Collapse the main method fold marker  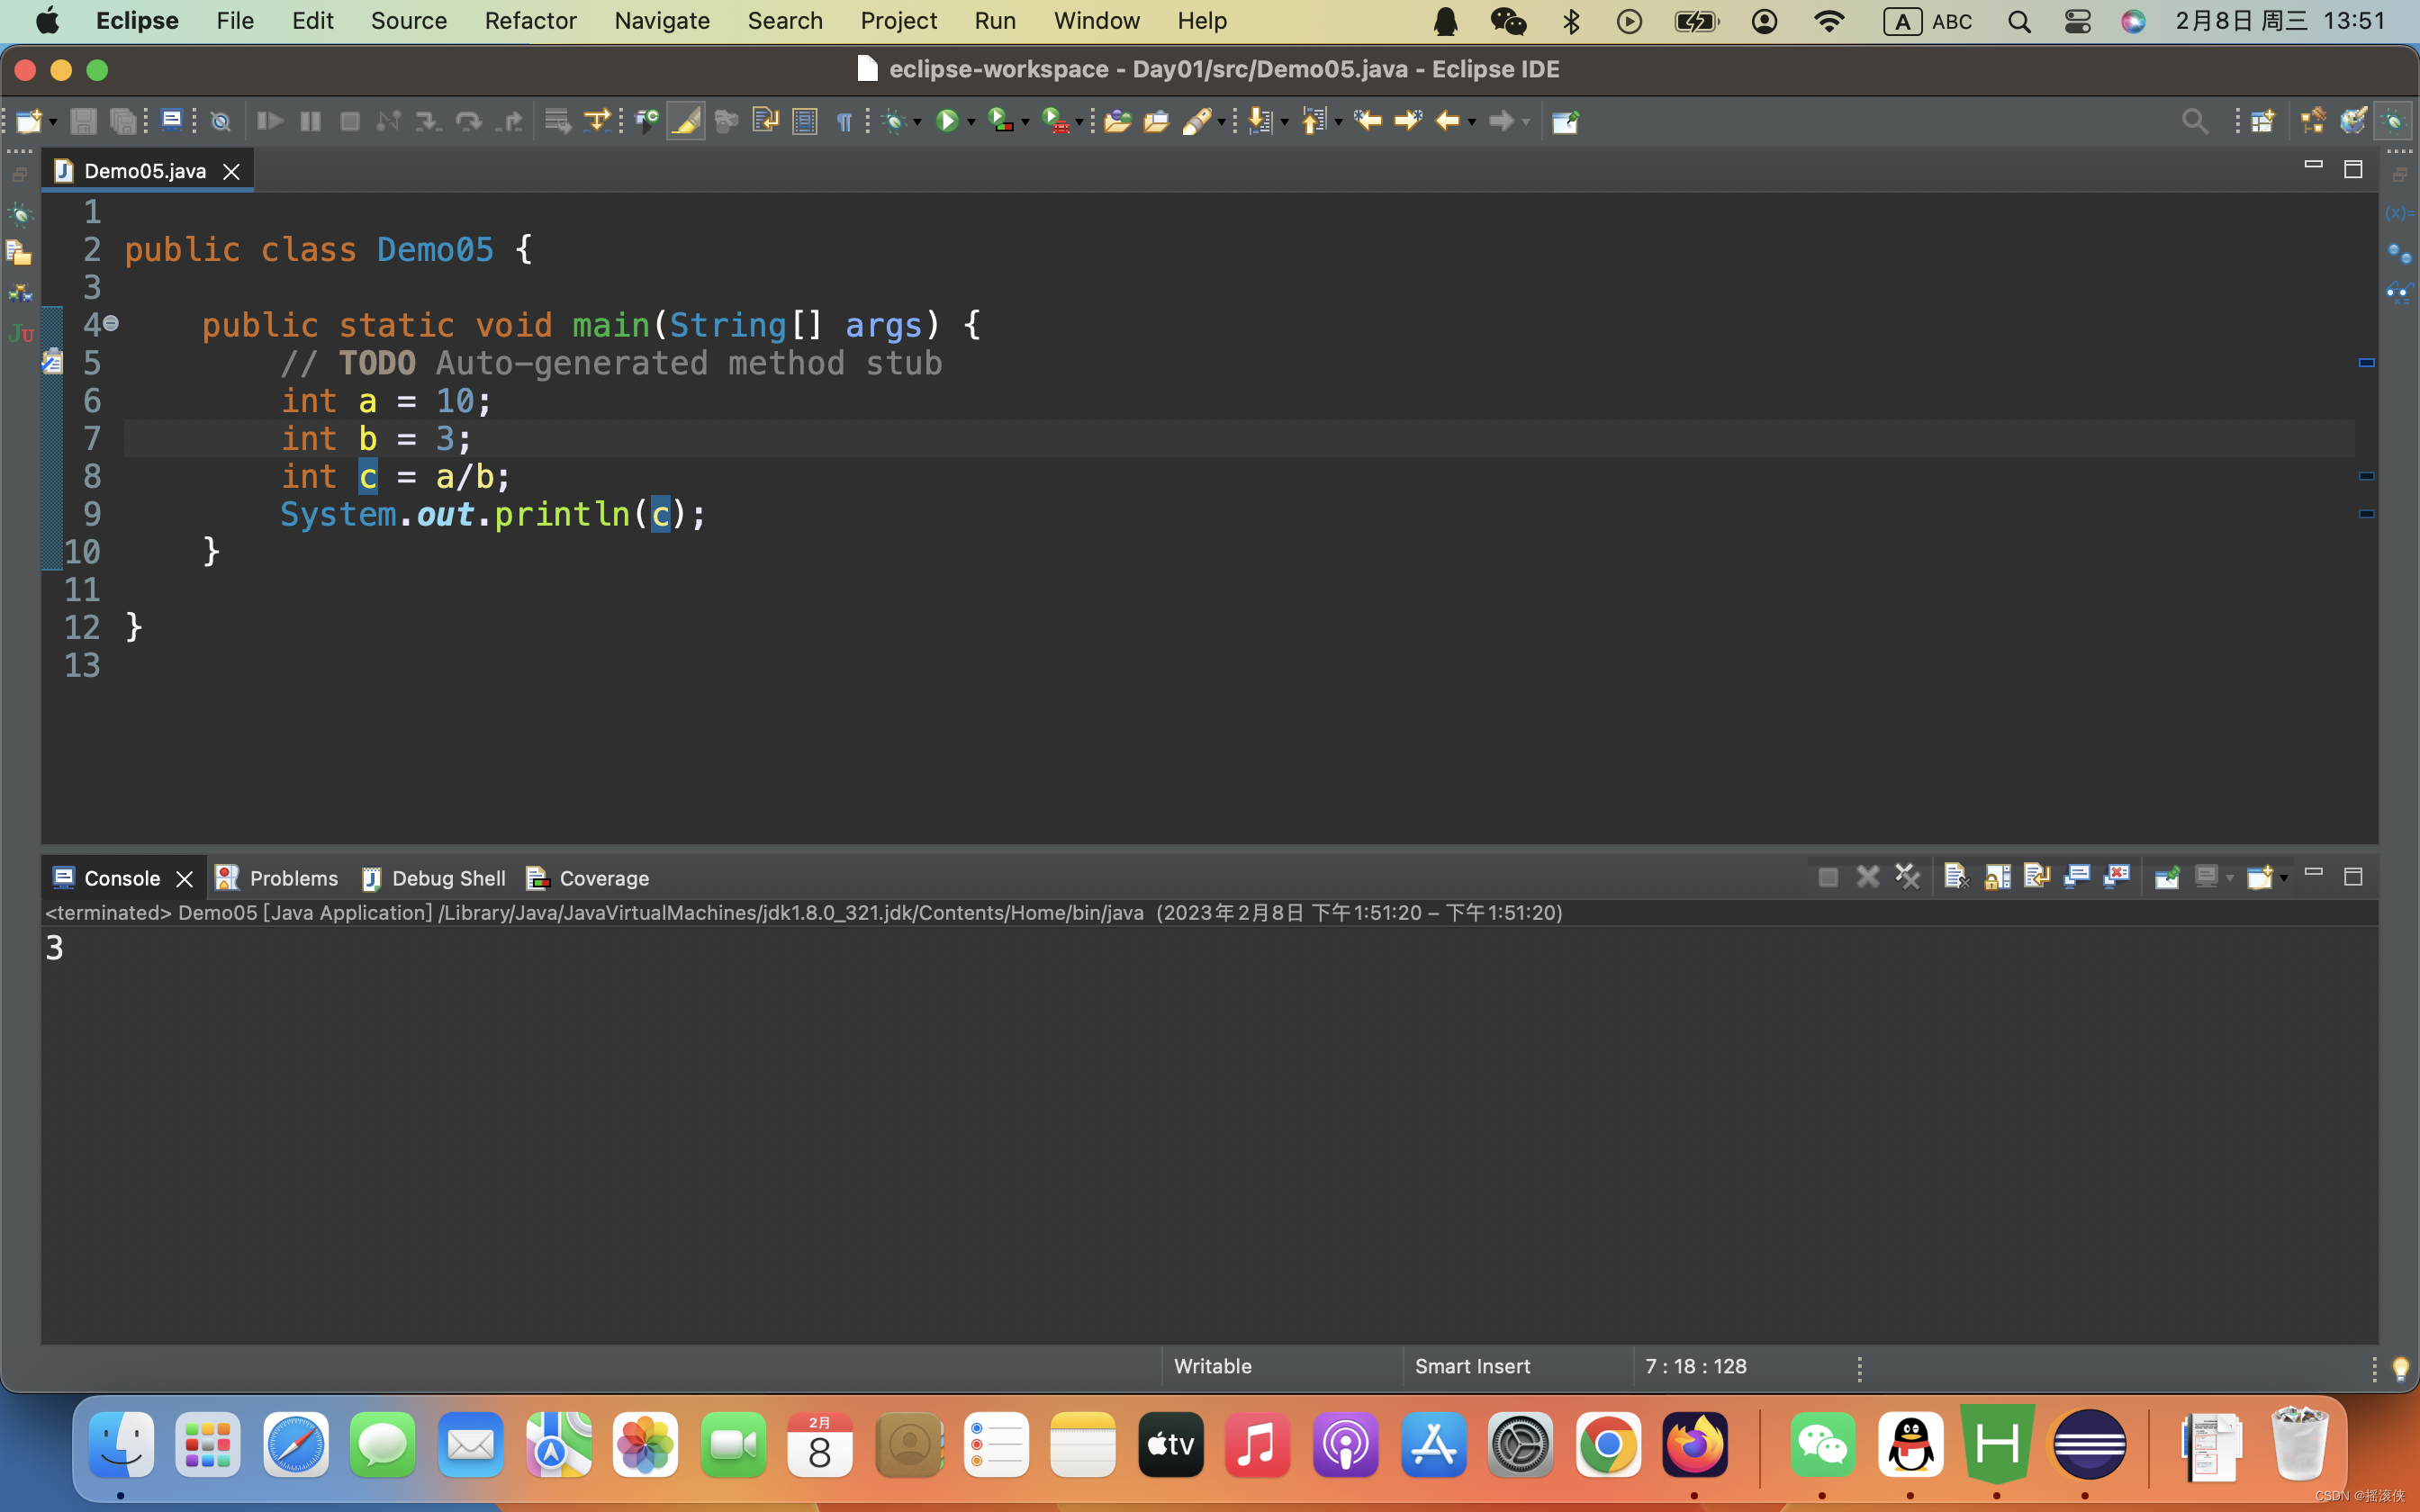[x=111, y=323]
